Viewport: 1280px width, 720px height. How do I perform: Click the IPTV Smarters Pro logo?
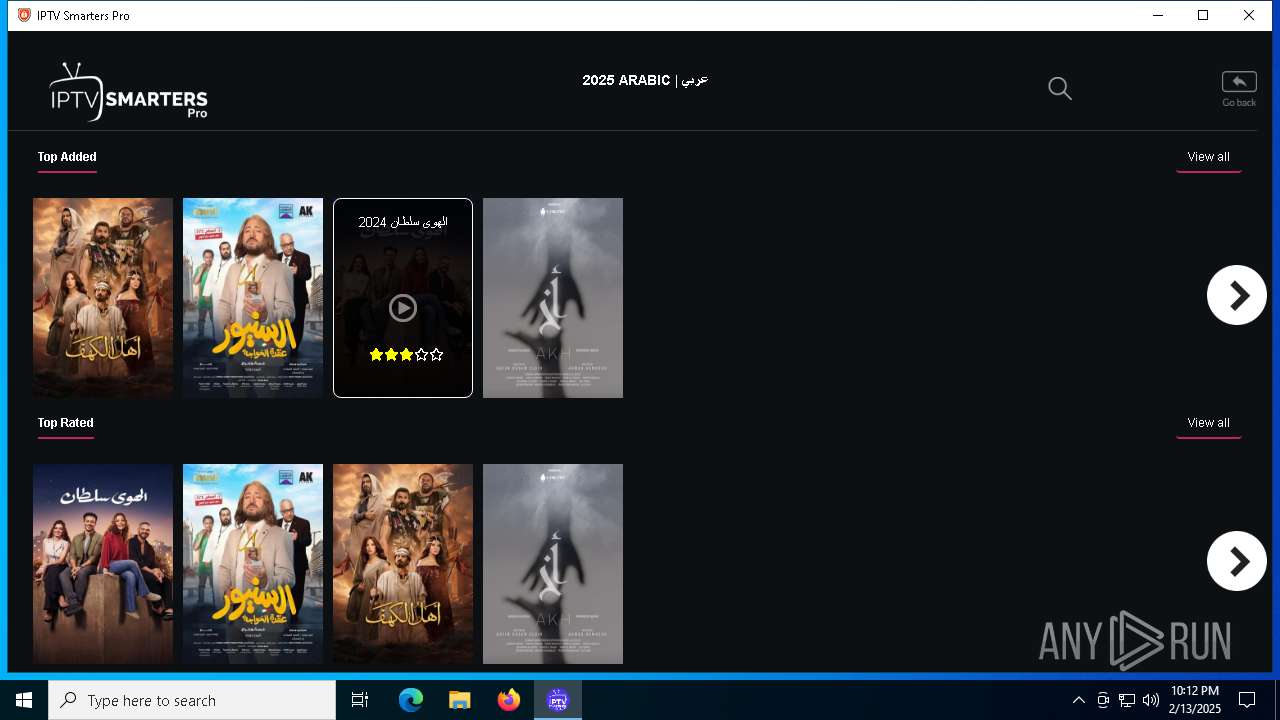point(128,92)
